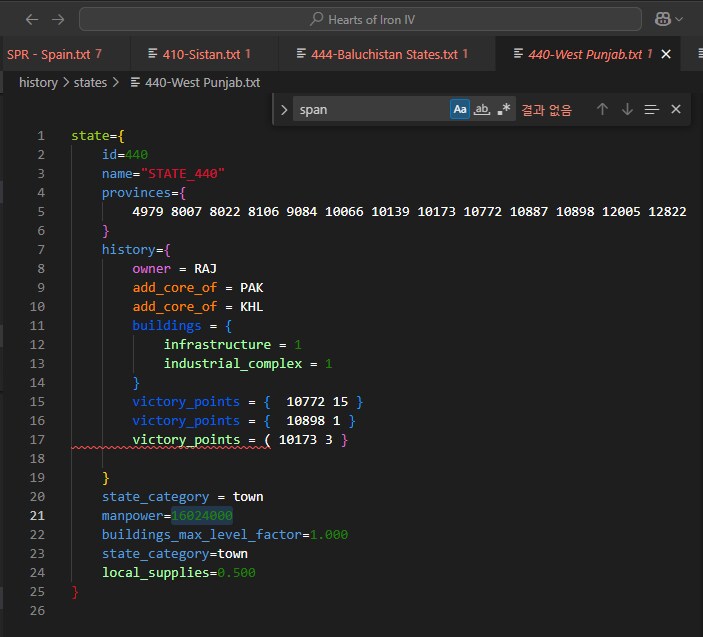Toggle Match Whole Word option
This screenshot has width=703, height=637.
[x=481, y=109]
